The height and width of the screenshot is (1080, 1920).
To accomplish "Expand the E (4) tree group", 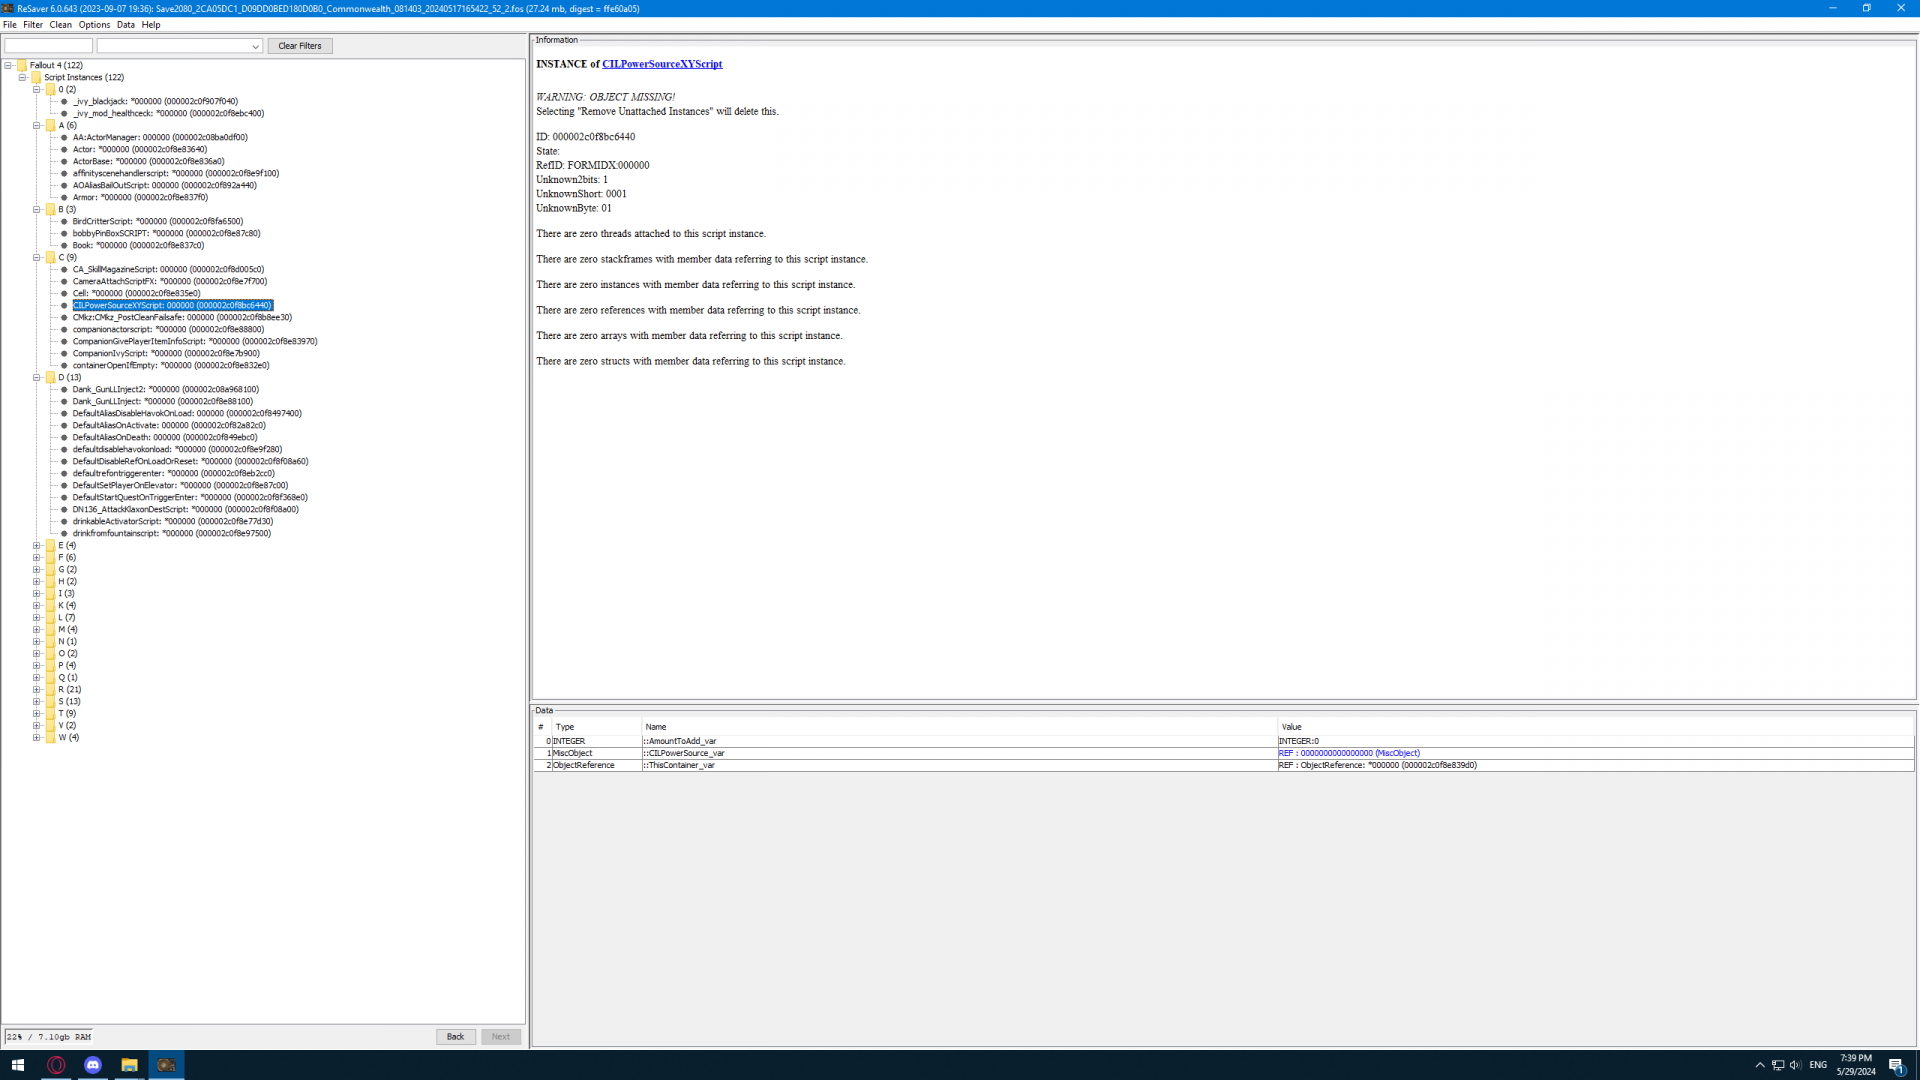I will (x=37, y=546).
